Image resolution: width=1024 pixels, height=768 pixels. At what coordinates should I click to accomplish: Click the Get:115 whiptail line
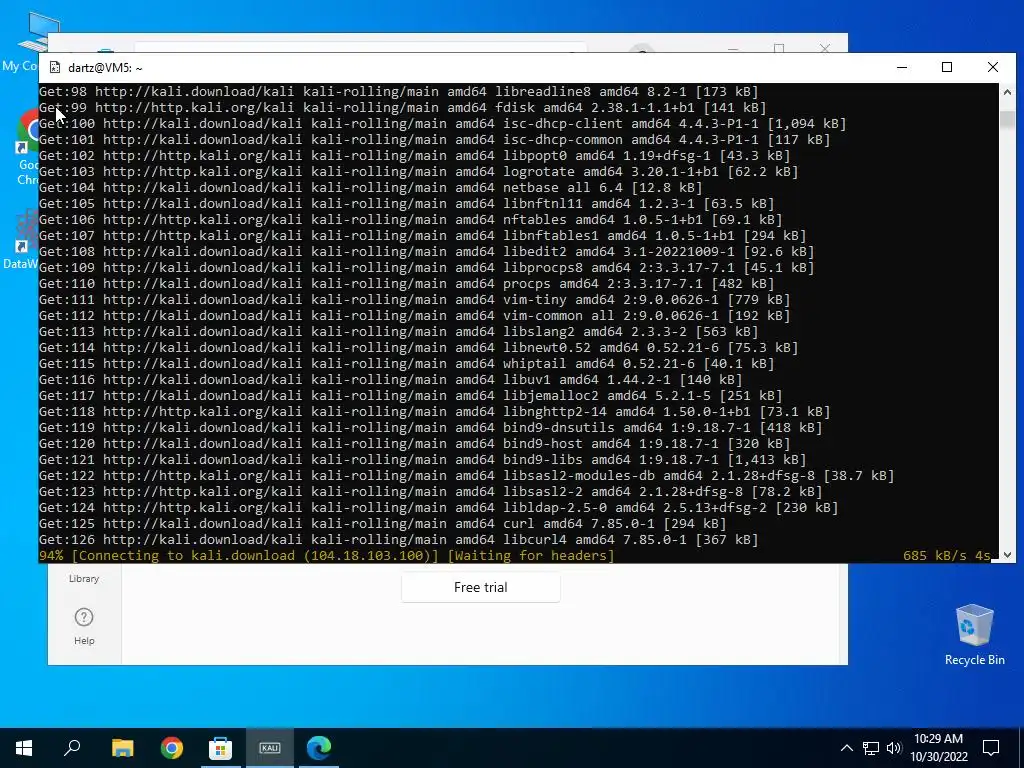[x=406, y=364]
